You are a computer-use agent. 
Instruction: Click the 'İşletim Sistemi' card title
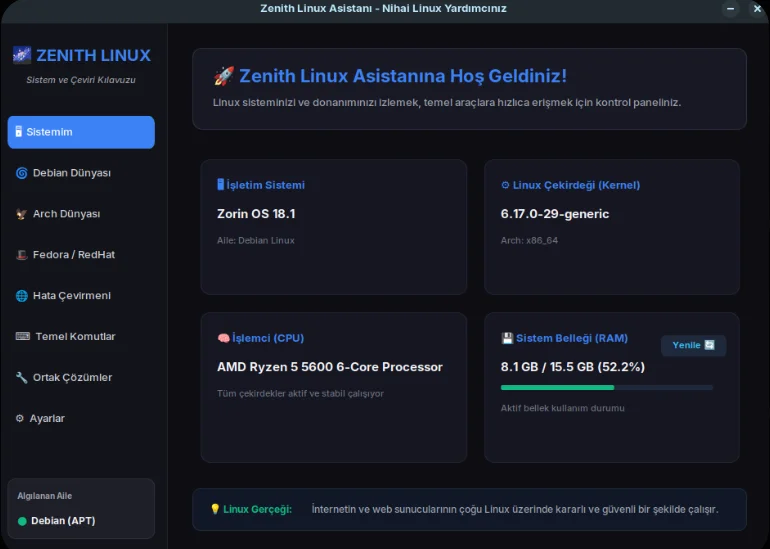[265, 185]
